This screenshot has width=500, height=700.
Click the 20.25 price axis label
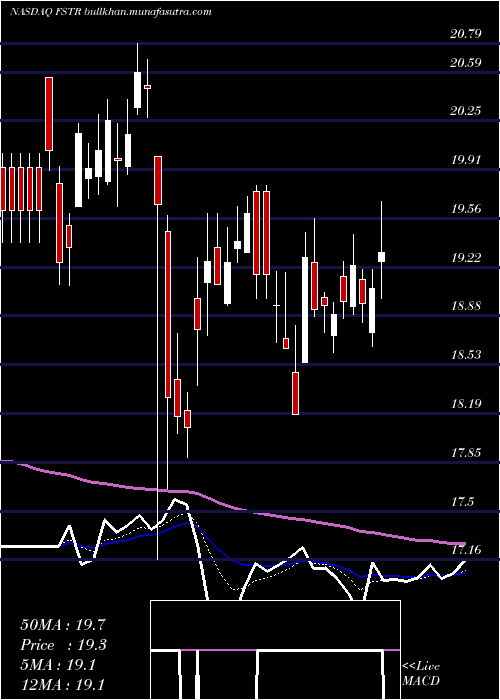[466, 110]
